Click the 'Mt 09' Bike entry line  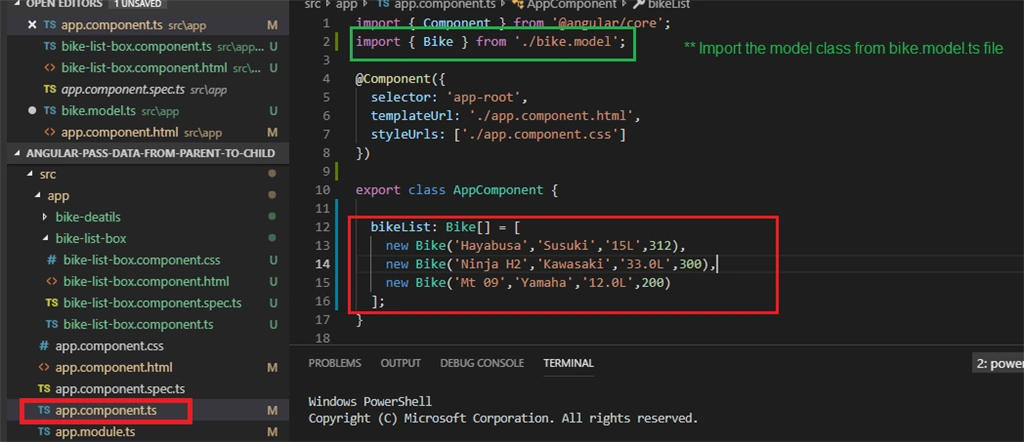[x=528, y=283]
